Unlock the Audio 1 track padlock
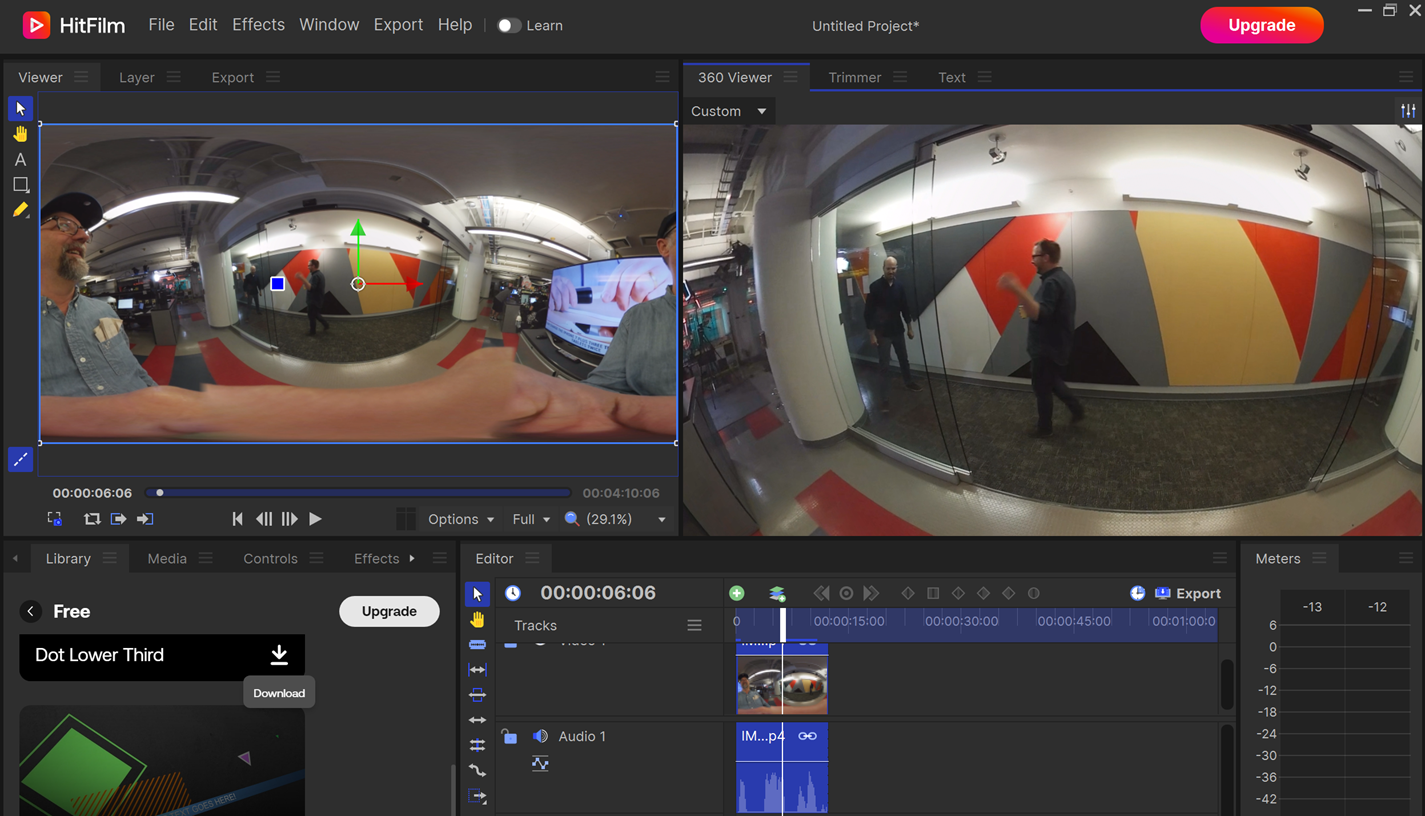 510,736
